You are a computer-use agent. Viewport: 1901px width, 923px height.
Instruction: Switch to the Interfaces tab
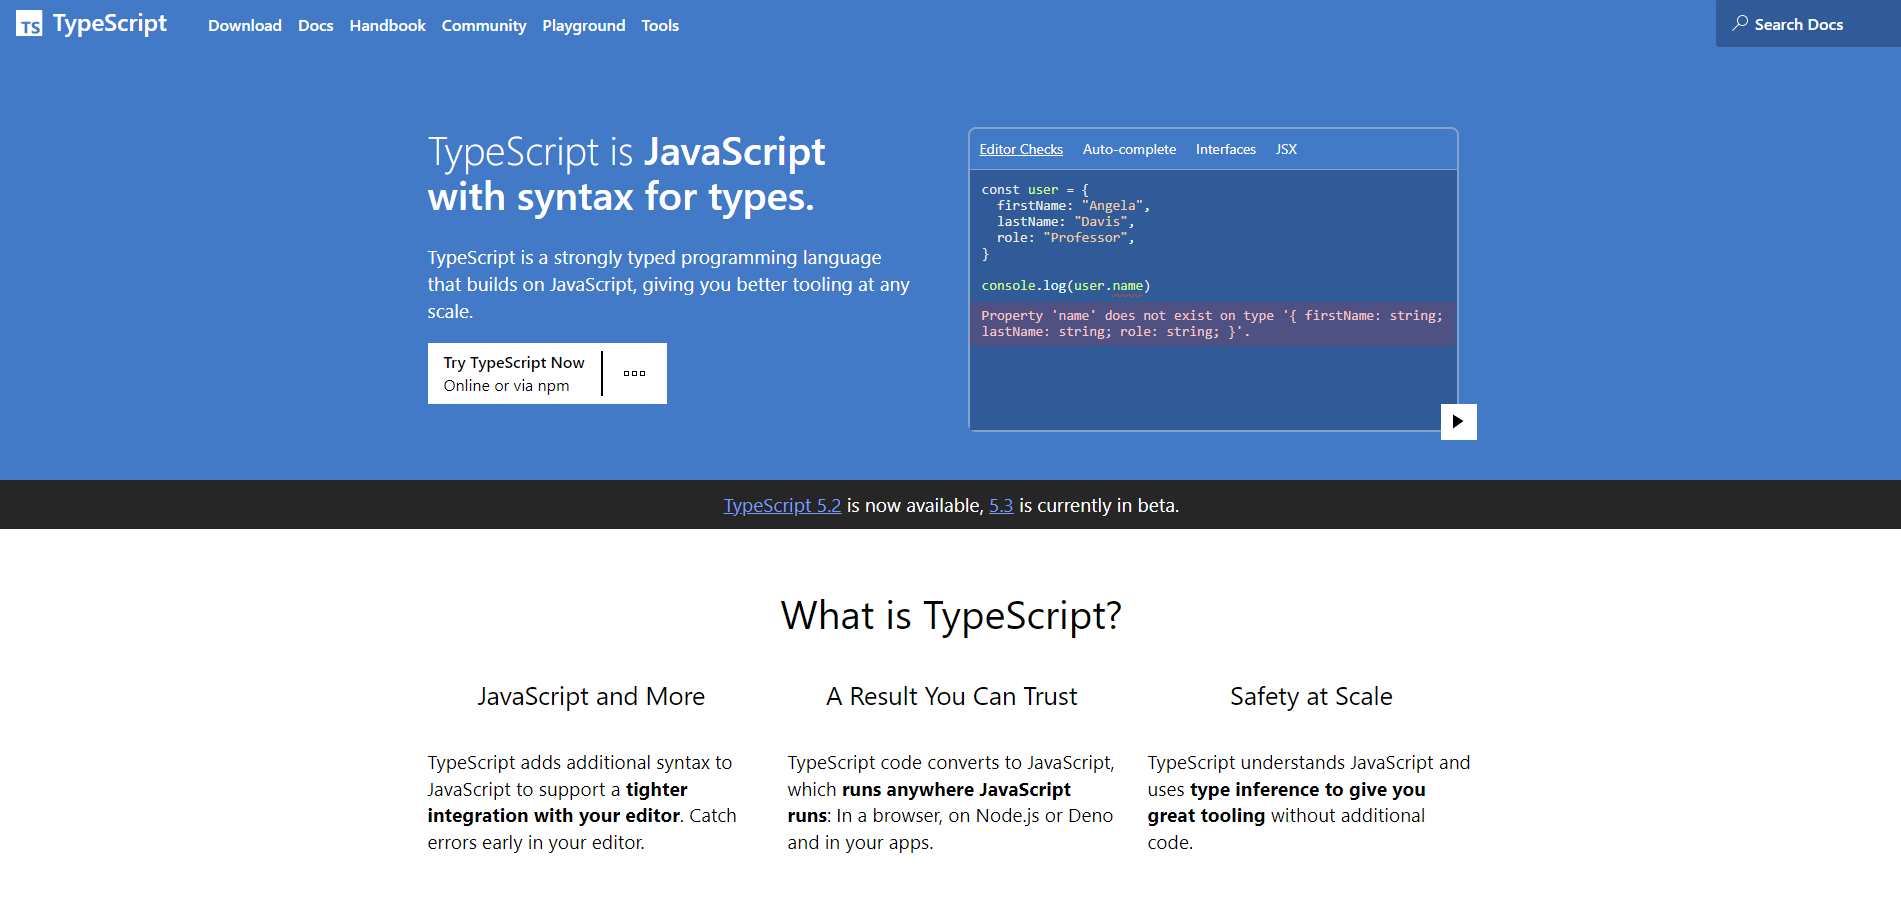[1226, 149]
